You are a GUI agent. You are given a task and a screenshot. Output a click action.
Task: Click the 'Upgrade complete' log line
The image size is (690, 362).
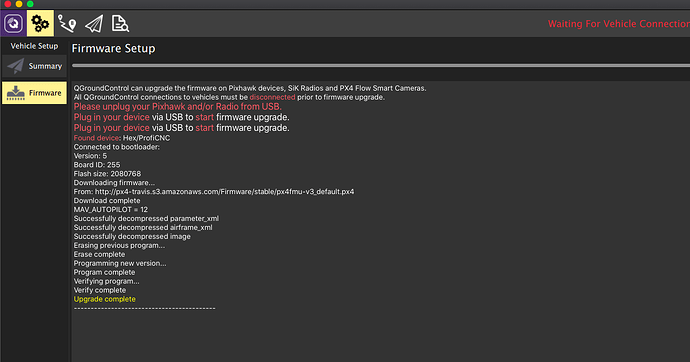[x=105, y=299]
